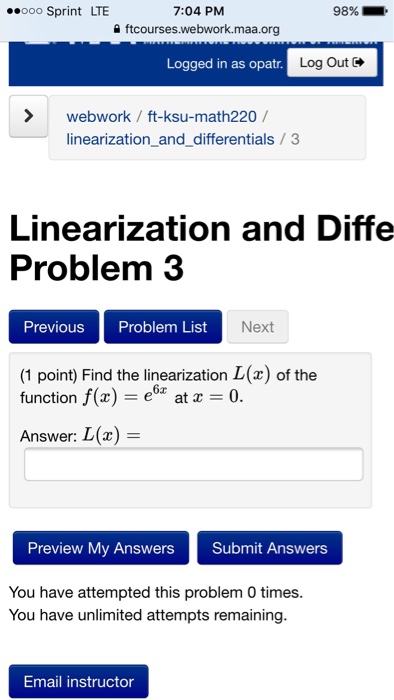Focus the L(x) answer input field
Image resolution: width=394 pixels, height=700 pixels.
pos(194,464)
